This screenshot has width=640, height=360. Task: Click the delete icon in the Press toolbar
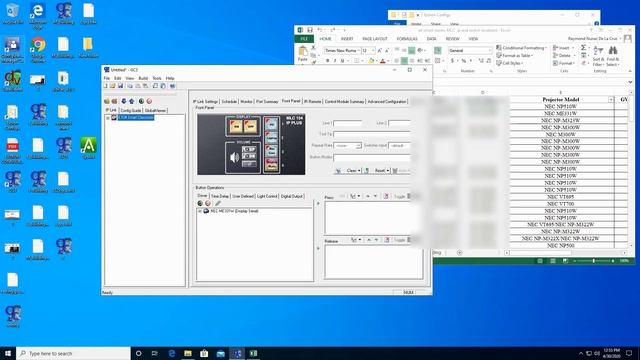tap(386, 197)
